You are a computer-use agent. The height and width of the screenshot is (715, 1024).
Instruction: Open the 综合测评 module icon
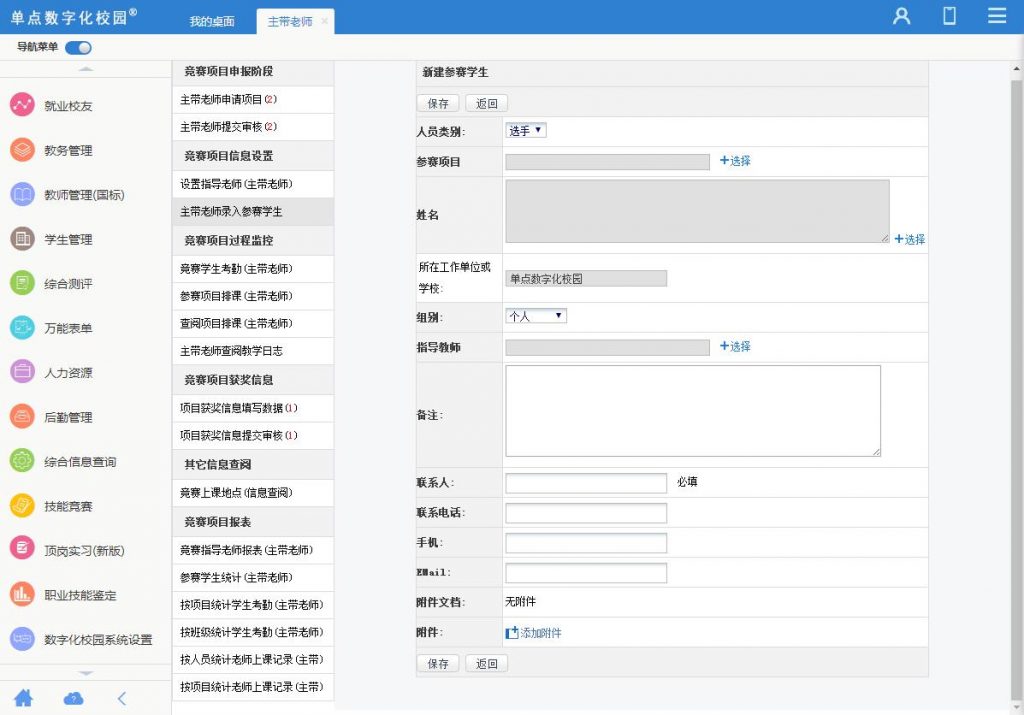pos(22,283)
